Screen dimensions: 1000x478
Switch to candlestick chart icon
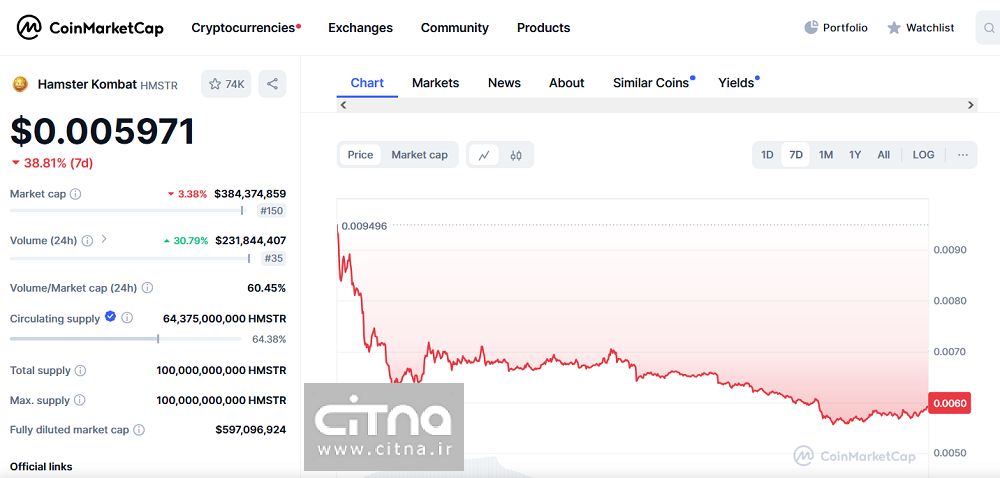(x=516, y=155)
